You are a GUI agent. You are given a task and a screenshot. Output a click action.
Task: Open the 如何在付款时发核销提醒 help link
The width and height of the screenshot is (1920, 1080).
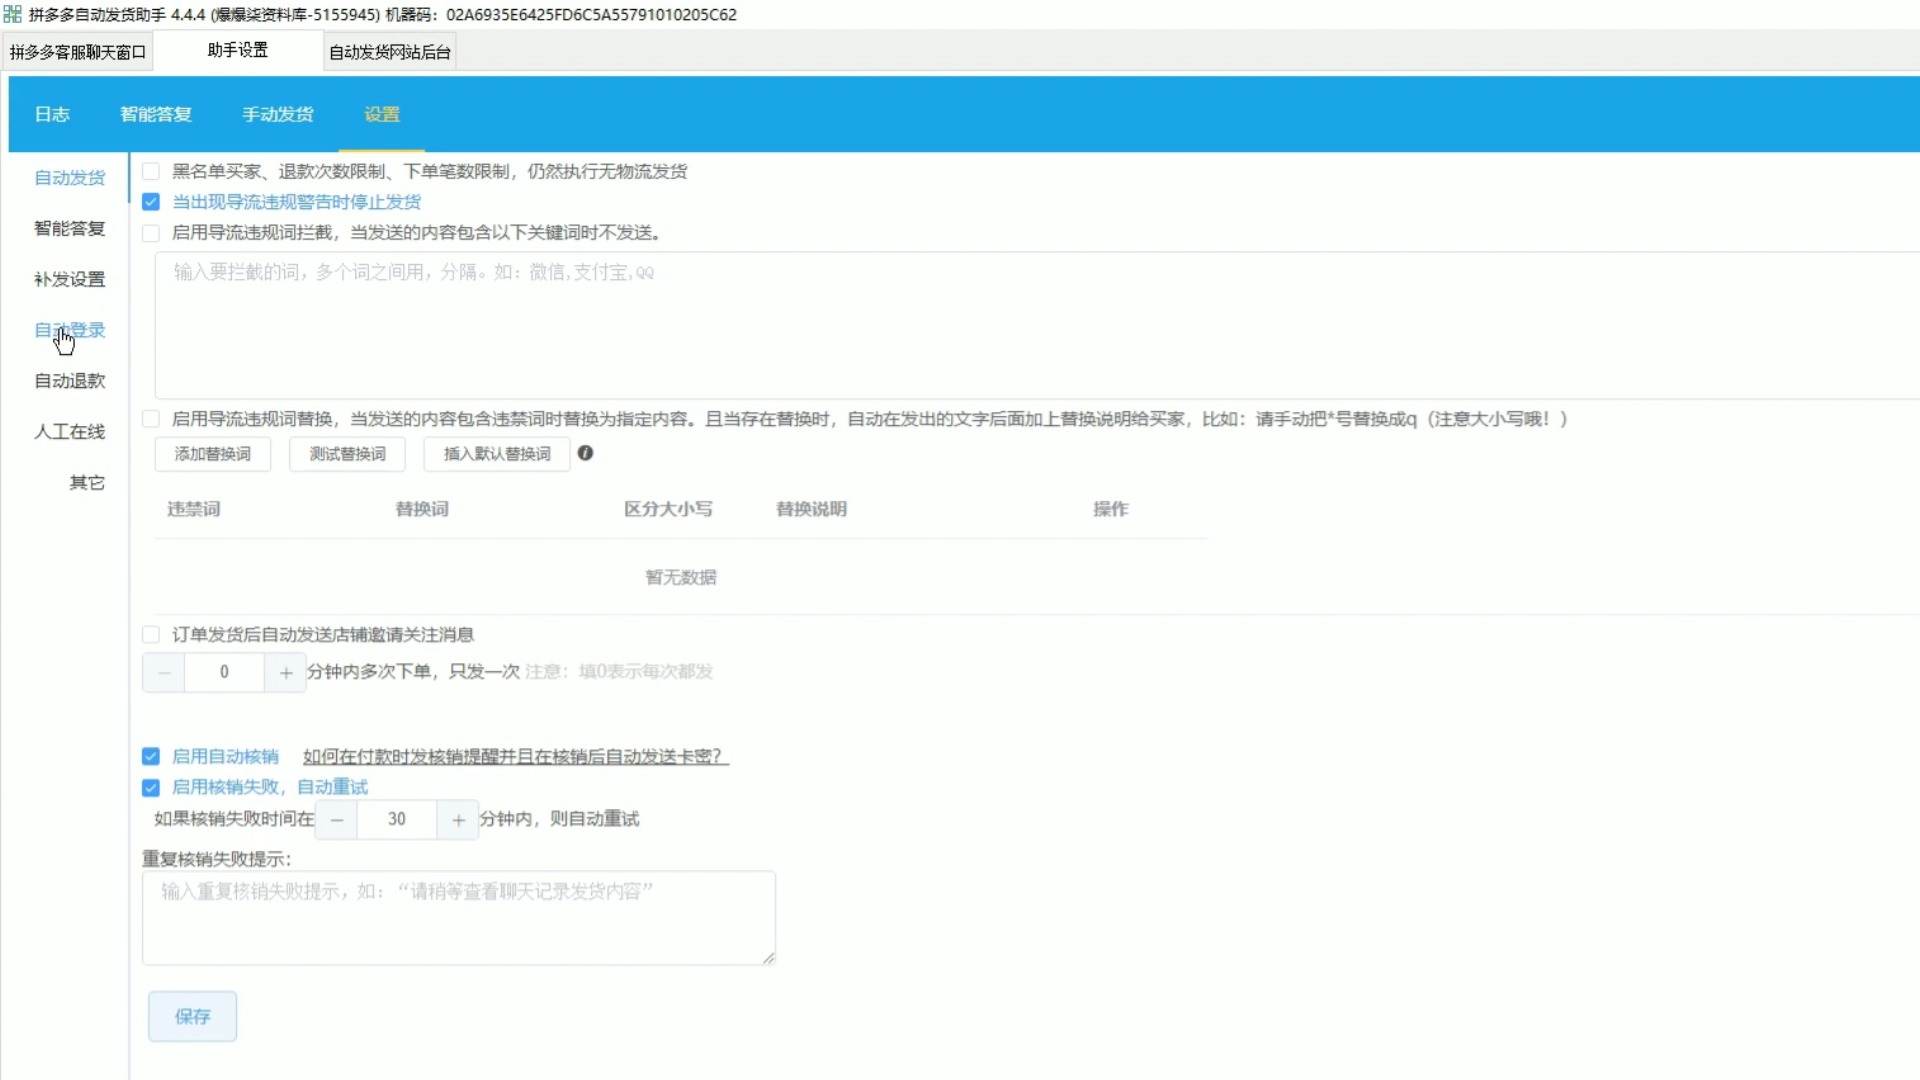516,757
